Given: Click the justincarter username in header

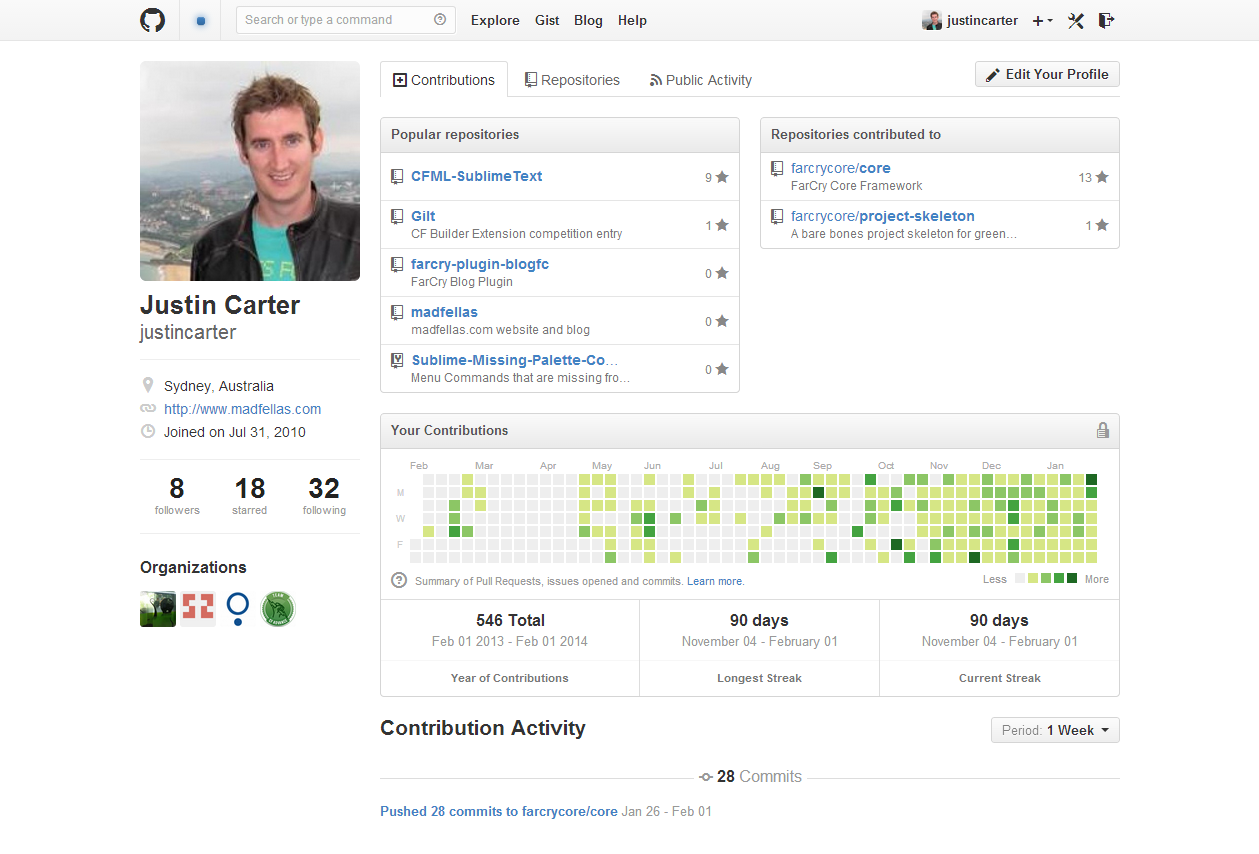Looking at the screenshot, I should tap(982, 20).
